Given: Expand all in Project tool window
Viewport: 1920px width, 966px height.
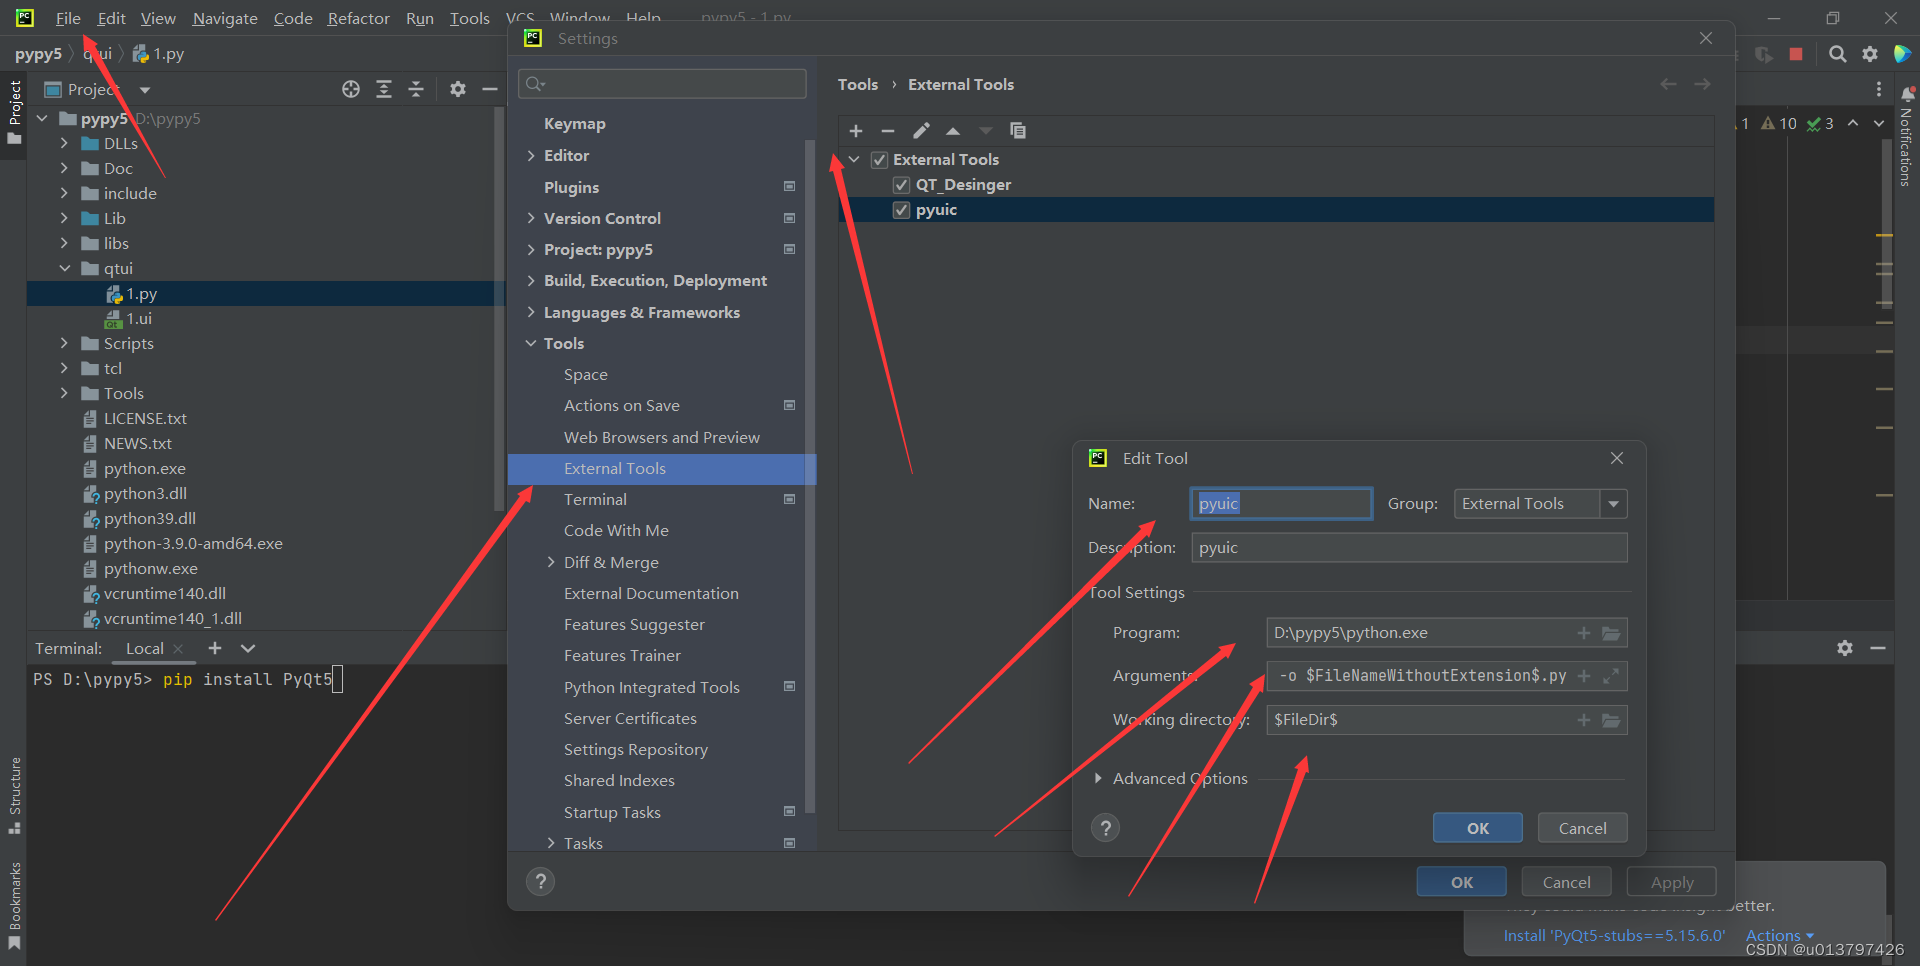Looking at the screenshot, I should point(384,89).
